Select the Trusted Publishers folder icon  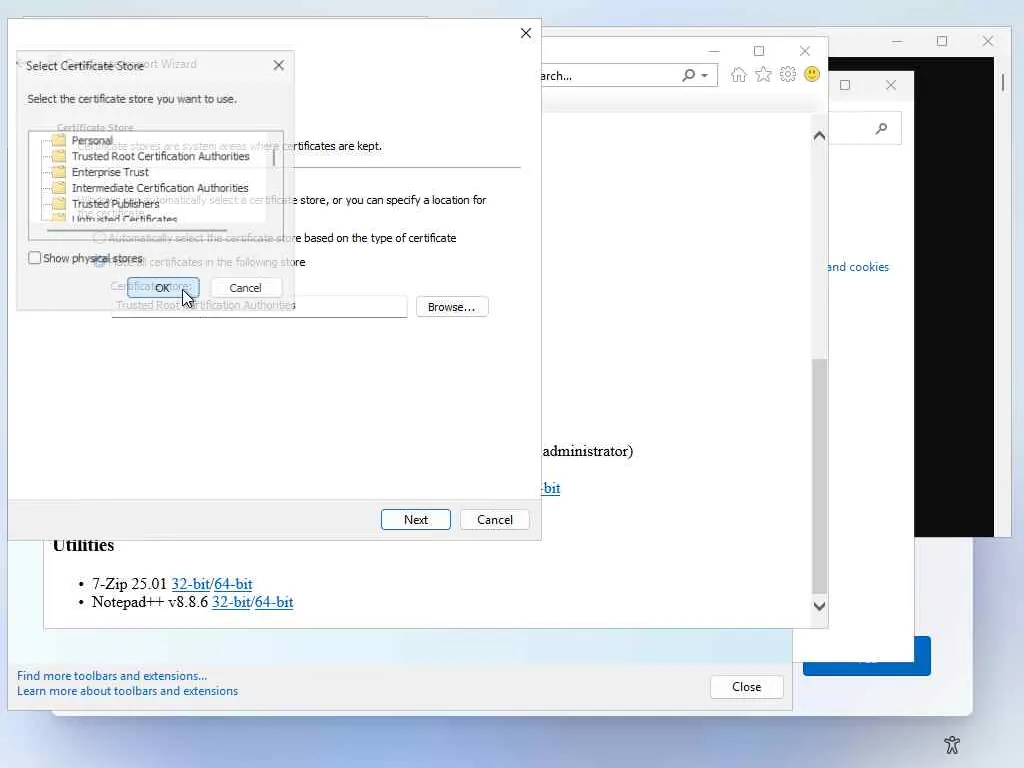[x=59, y=203]
